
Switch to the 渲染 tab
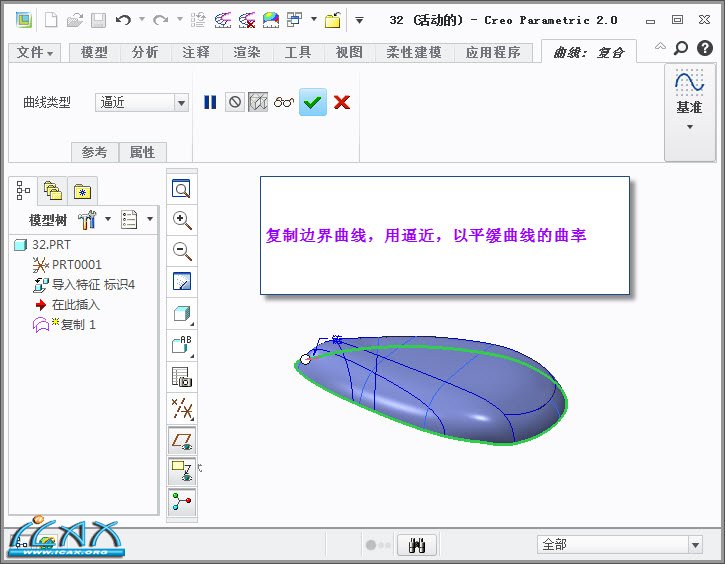click(x=247, y=52)
